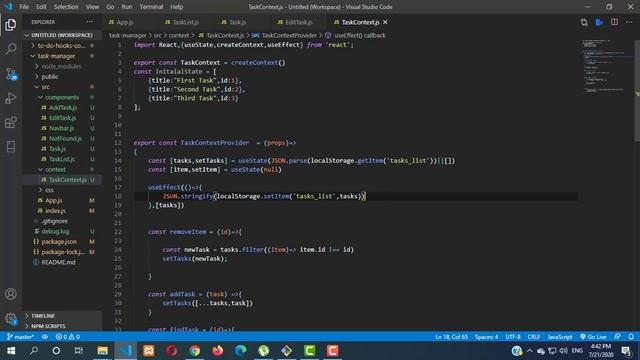This screenshot has height=360, width=640.
Task: Open the File menu
Action: (24, 7)
